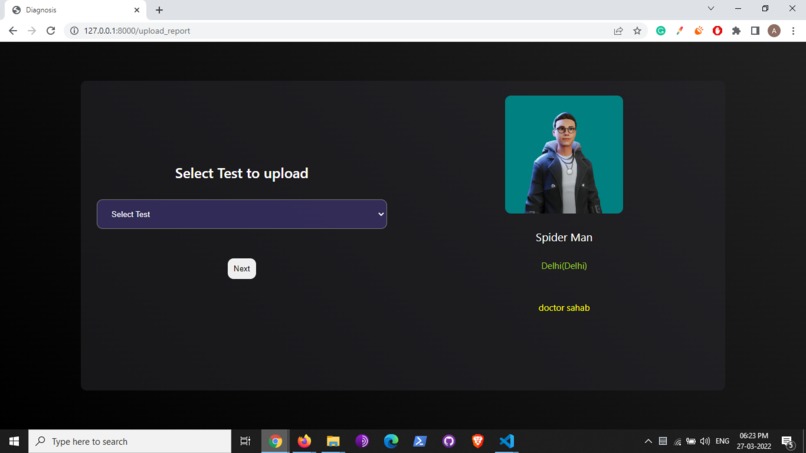Open the Extensions puzzle piece menu
This screenshot has width=806, height=453.
[x=737, y=31]
